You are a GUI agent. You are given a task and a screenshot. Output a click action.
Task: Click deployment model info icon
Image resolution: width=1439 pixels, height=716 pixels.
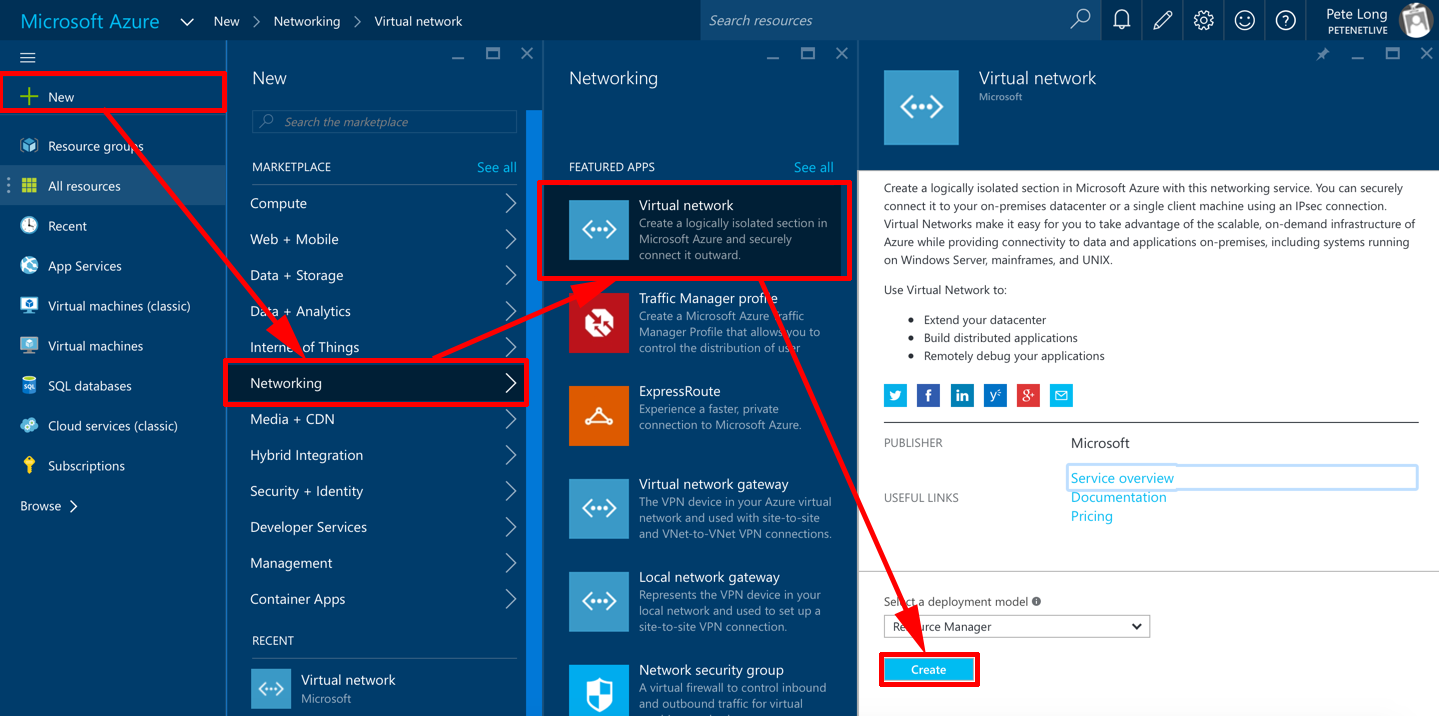[1036, 602]
